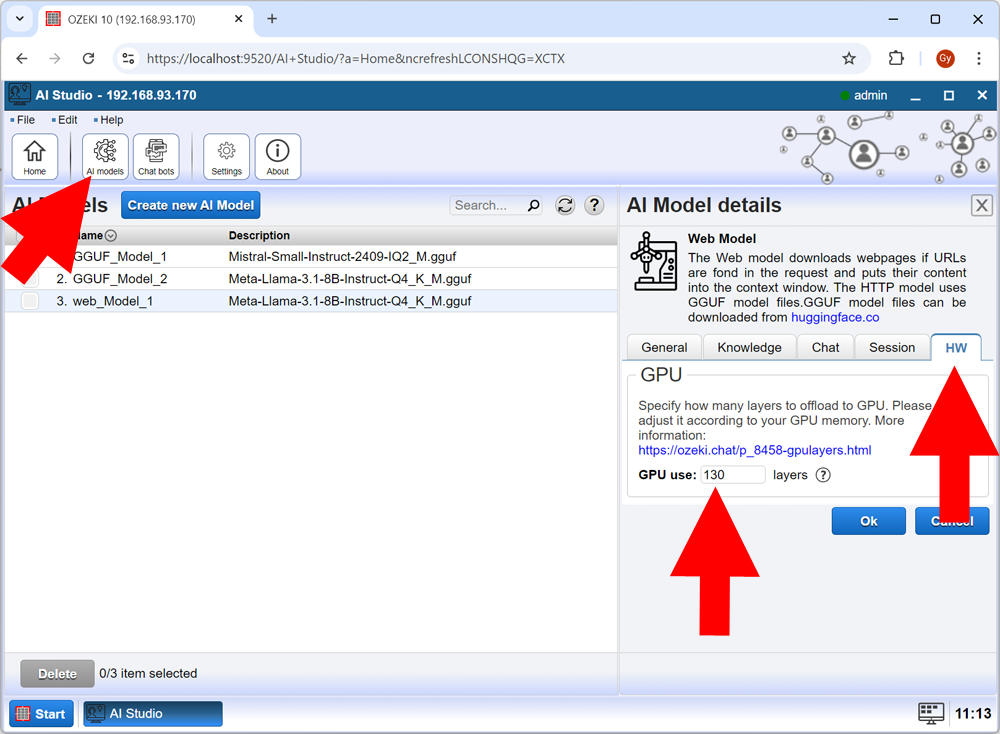Bookmark this page with the star icon

pos(849,59)
